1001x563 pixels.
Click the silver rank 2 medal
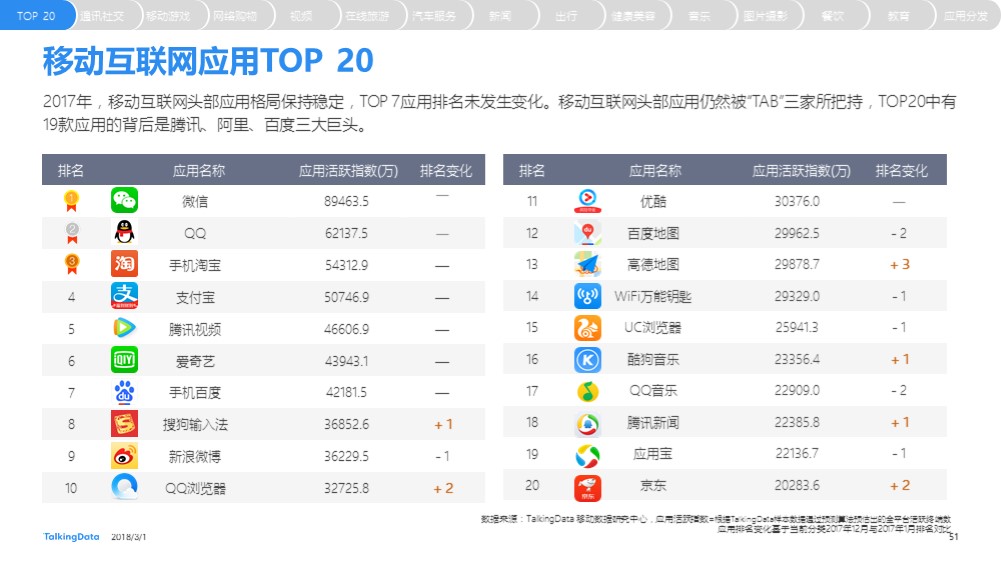coord(72,233)
